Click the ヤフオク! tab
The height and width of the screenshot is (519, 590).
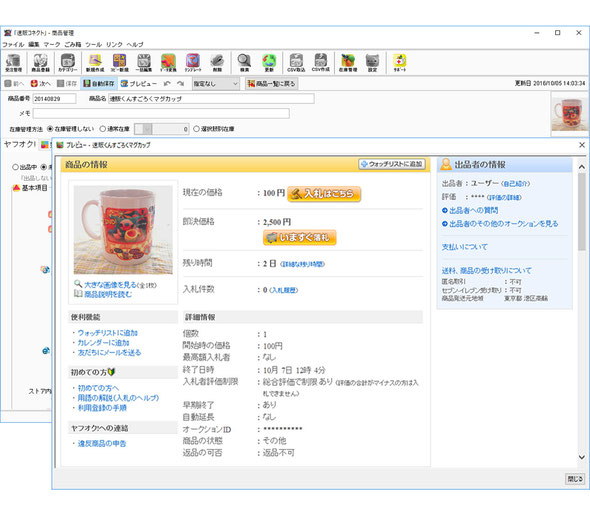tap(20, 144)
